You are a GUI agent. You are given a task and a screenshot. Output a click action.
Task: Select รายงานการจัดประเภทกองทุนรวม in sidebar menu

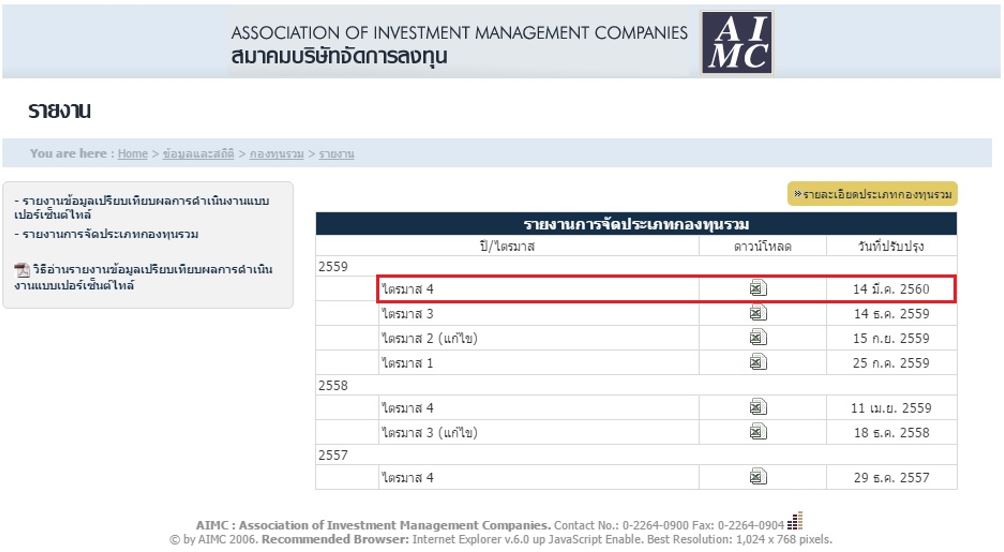pos(110,234)
